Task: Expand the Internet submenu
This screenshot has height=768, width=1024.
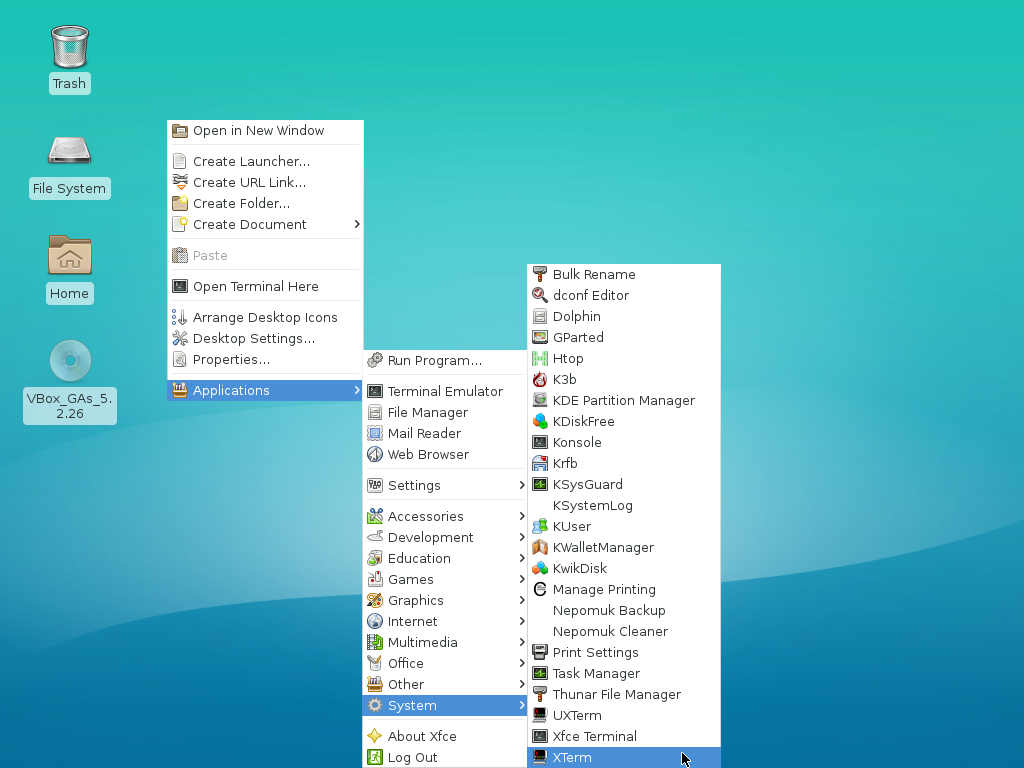Action: click(x=445, y=621)
